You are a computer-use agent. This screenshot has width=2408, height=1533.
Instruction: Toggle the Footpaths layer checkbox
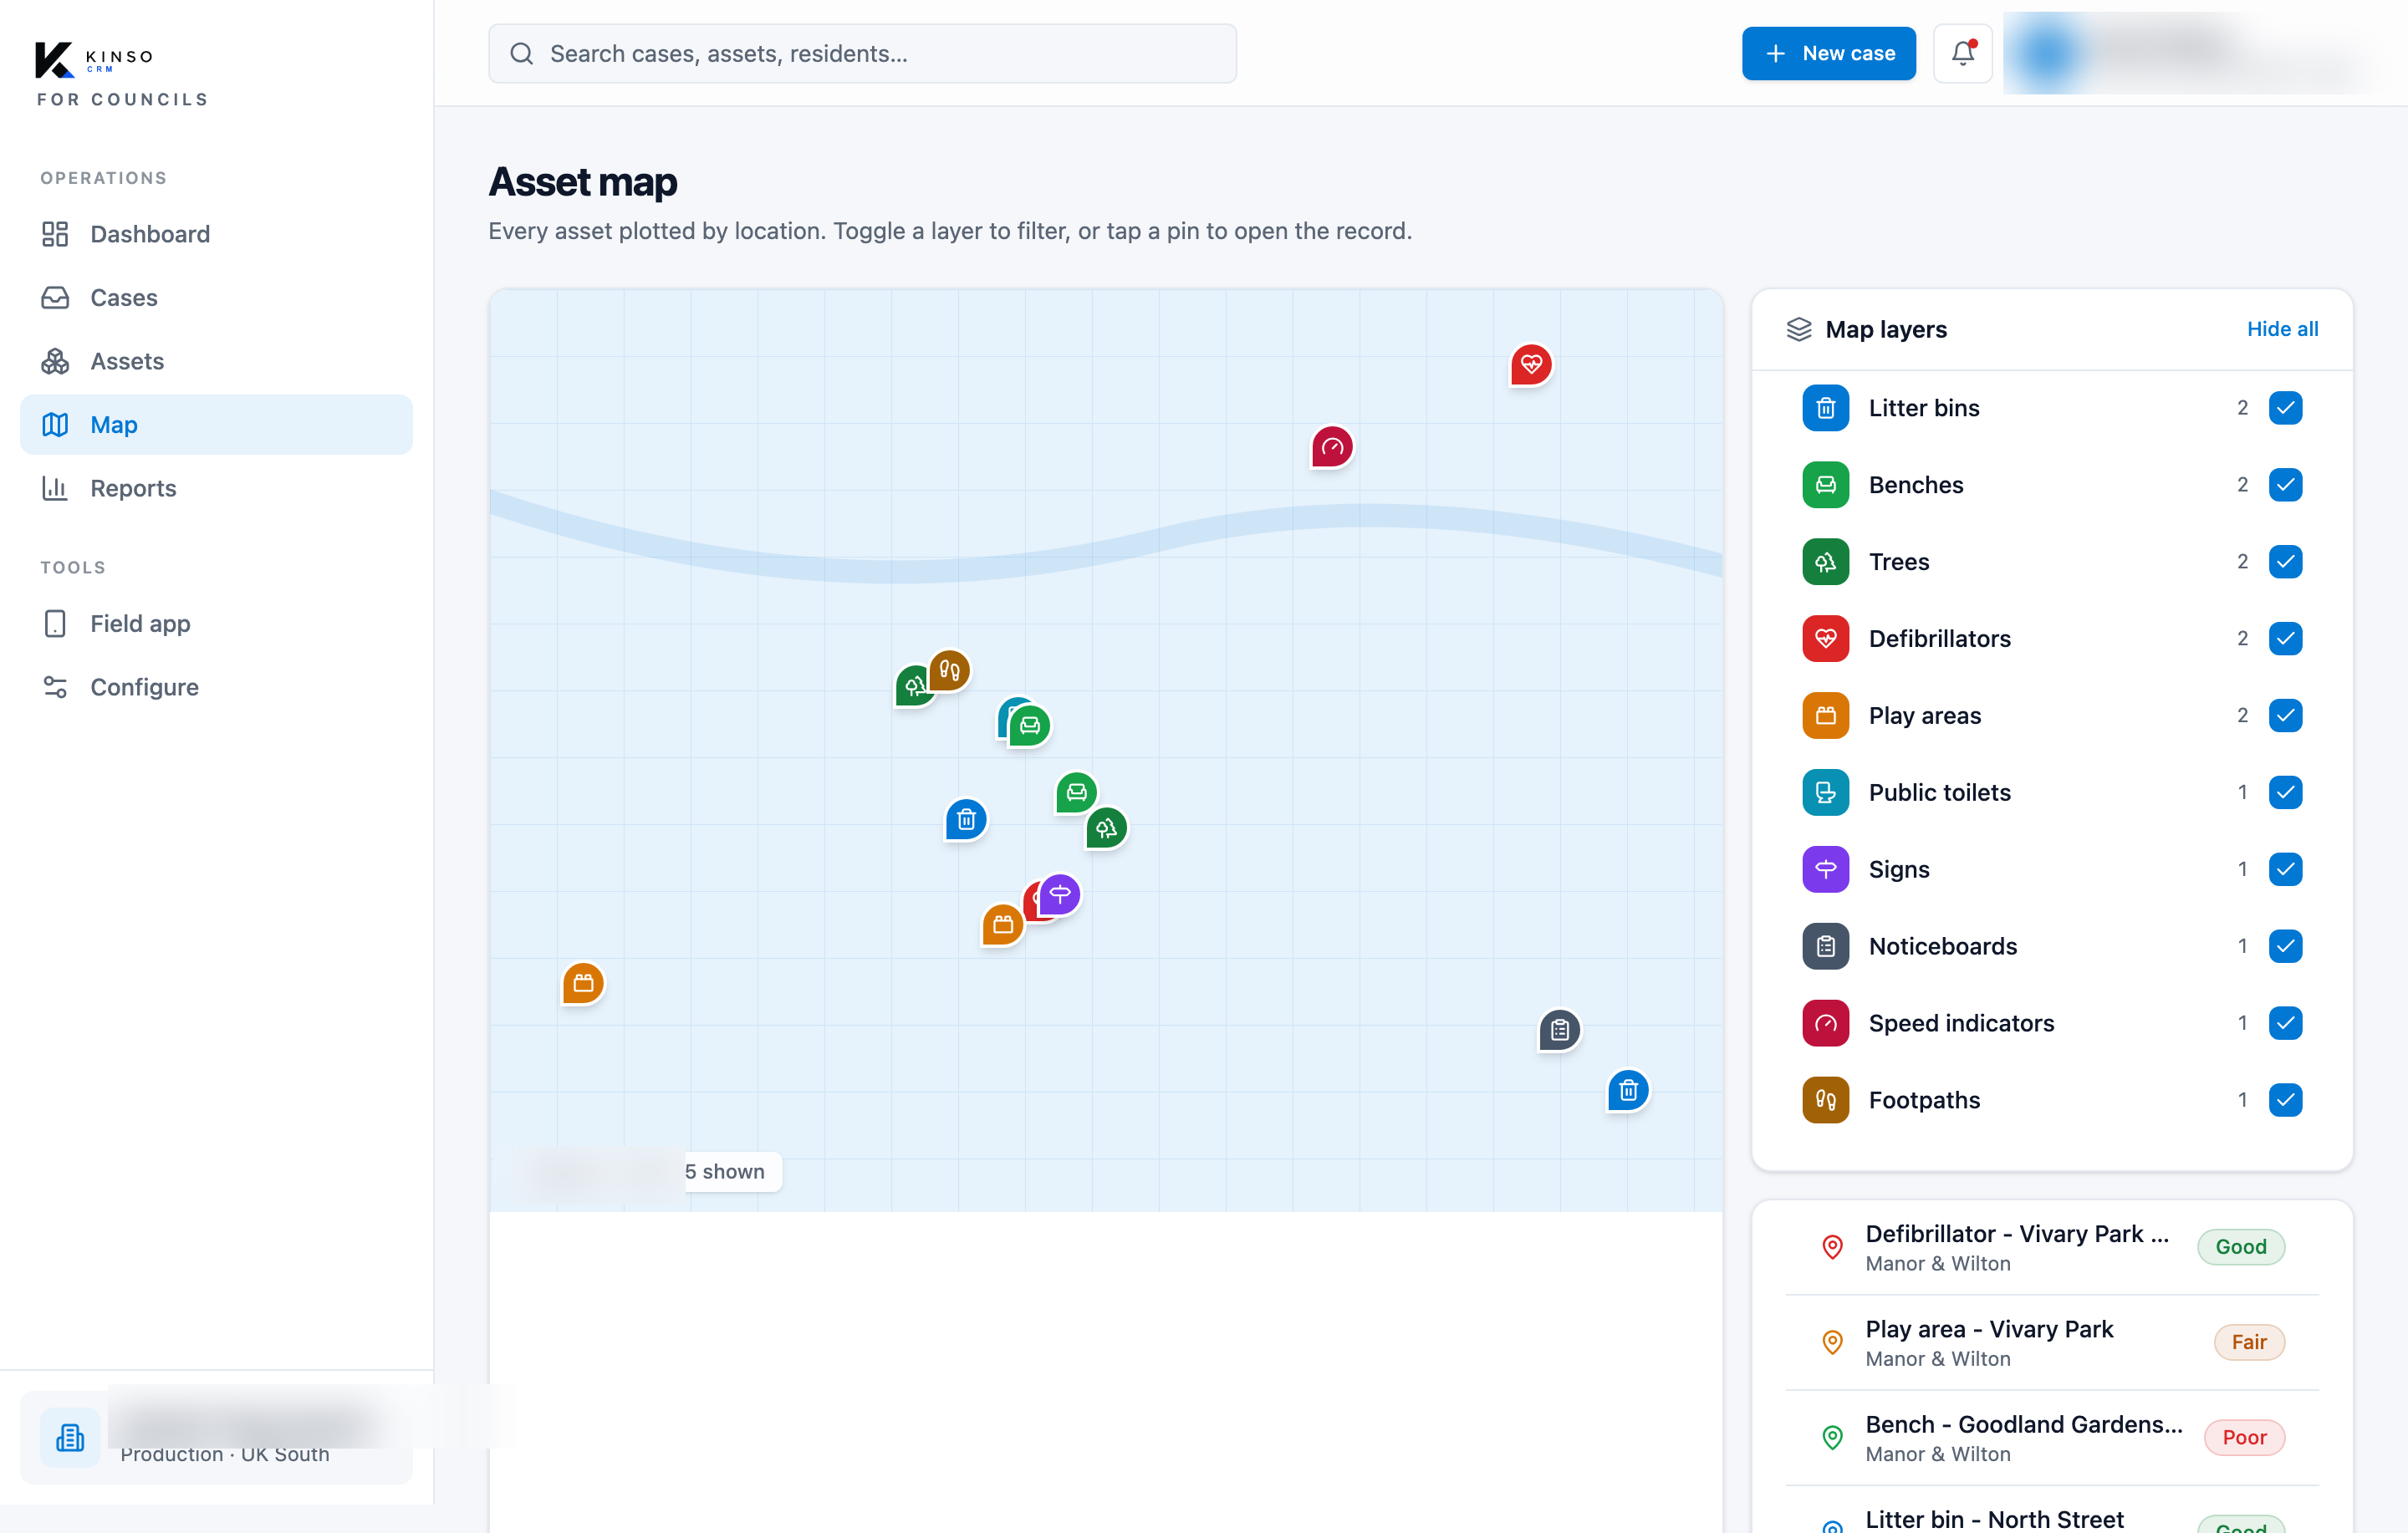(2285, 1101)
